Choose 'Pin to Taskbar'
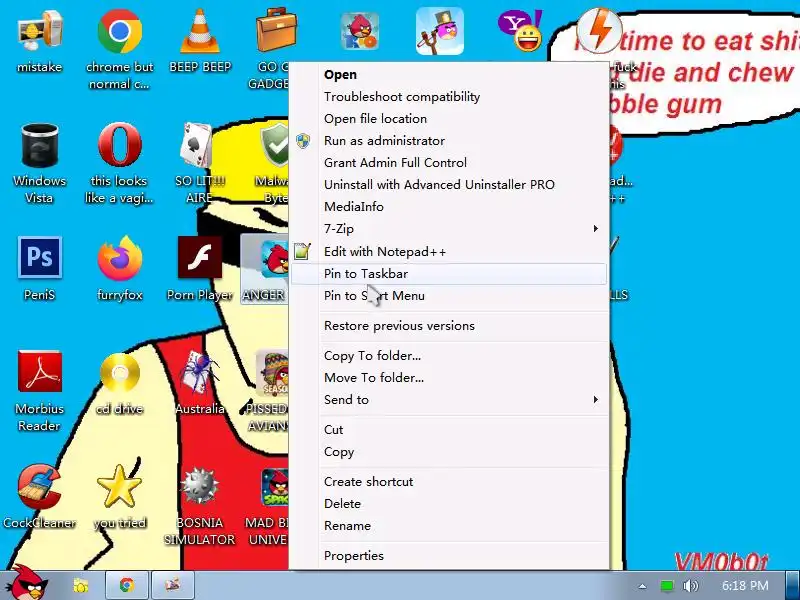The height and width of the screenshot is (600, 800). [449, 273]
